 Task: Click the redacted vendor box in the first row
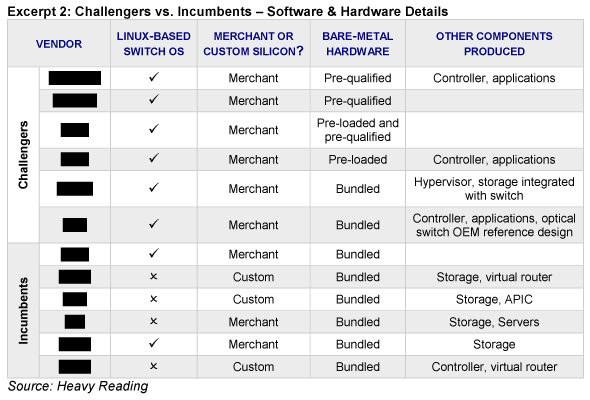coord(75,78)
